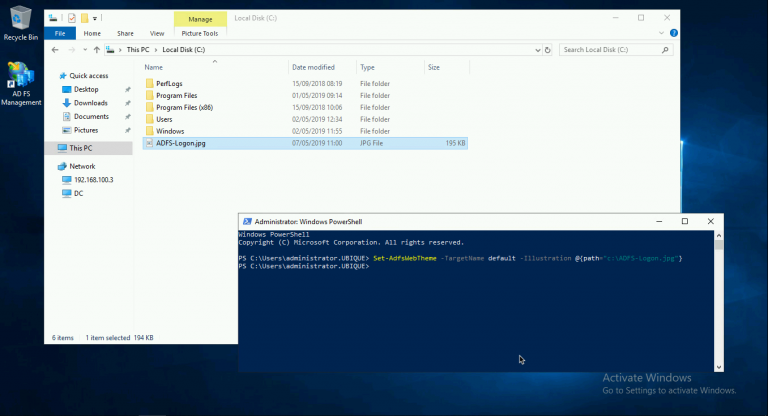Click the pin icon next to Downloads

[x=127, y=103]
